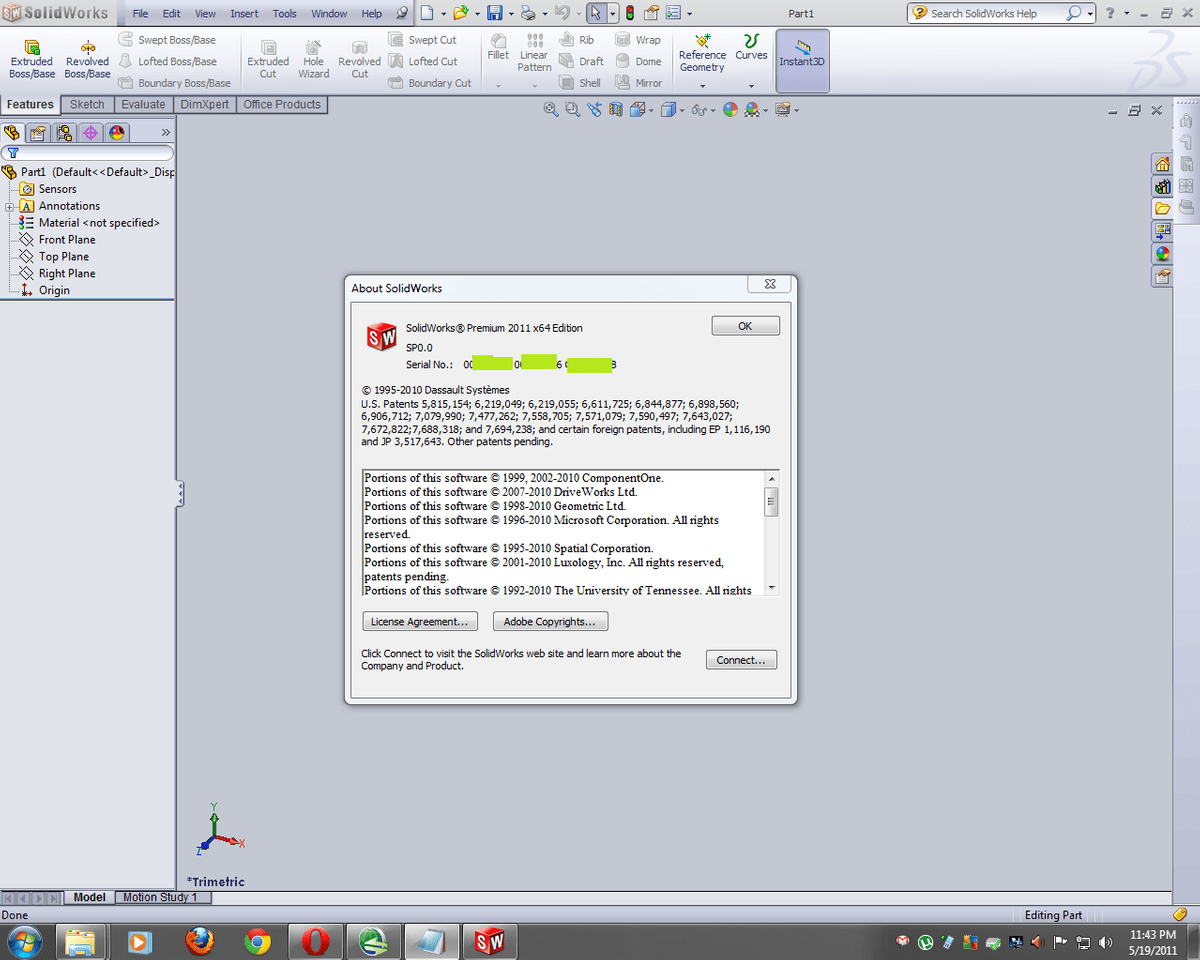Open File Explorer folder task pane tab
The width and height of the screenshot is (1200, 960).
1162,208
